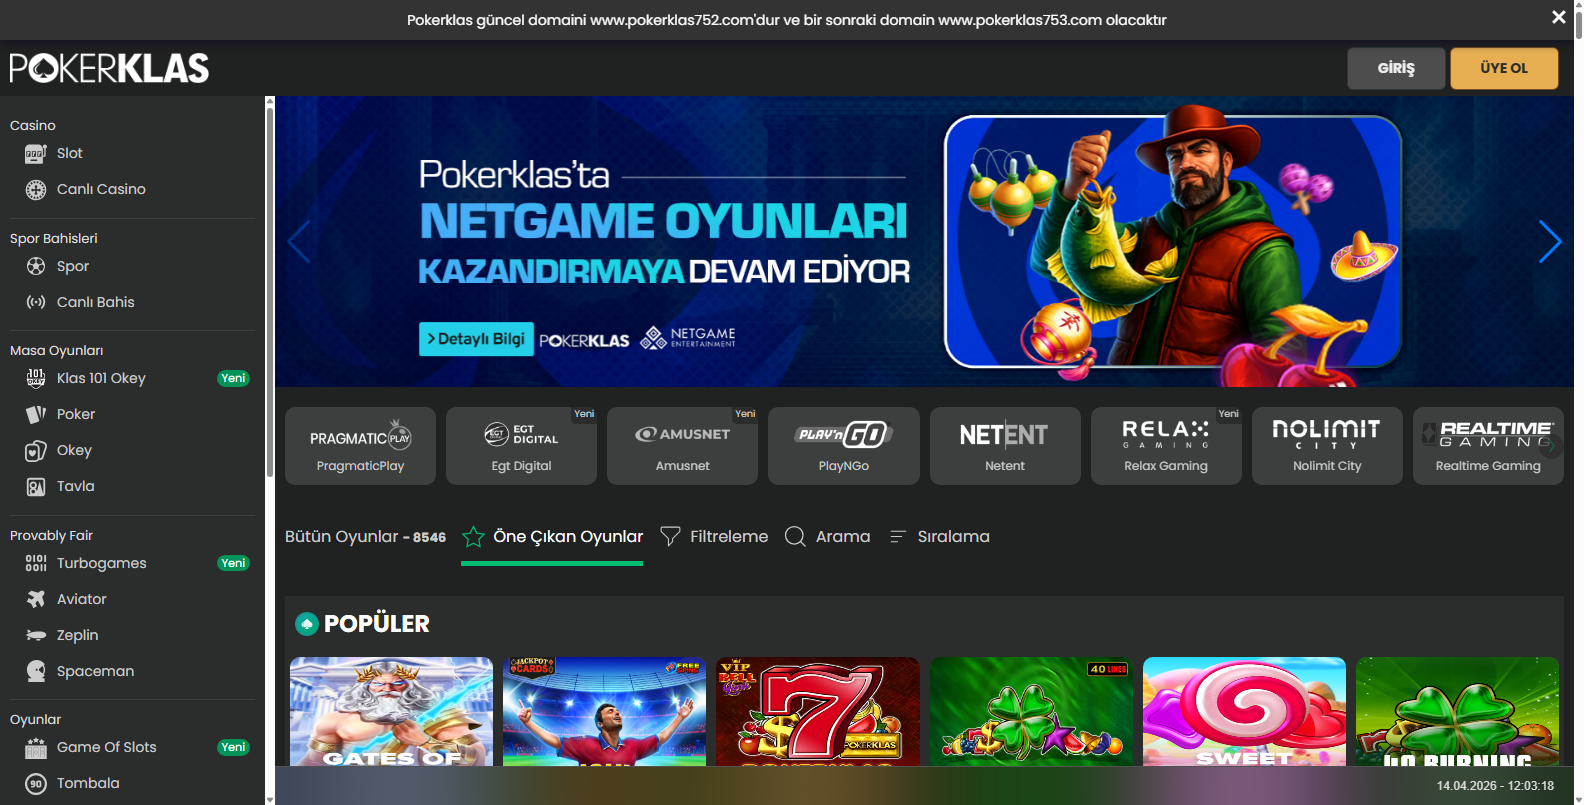Switch to Öne Çıkan Oyunlar tab
The image size is (1584, 805).
(552, 537)
